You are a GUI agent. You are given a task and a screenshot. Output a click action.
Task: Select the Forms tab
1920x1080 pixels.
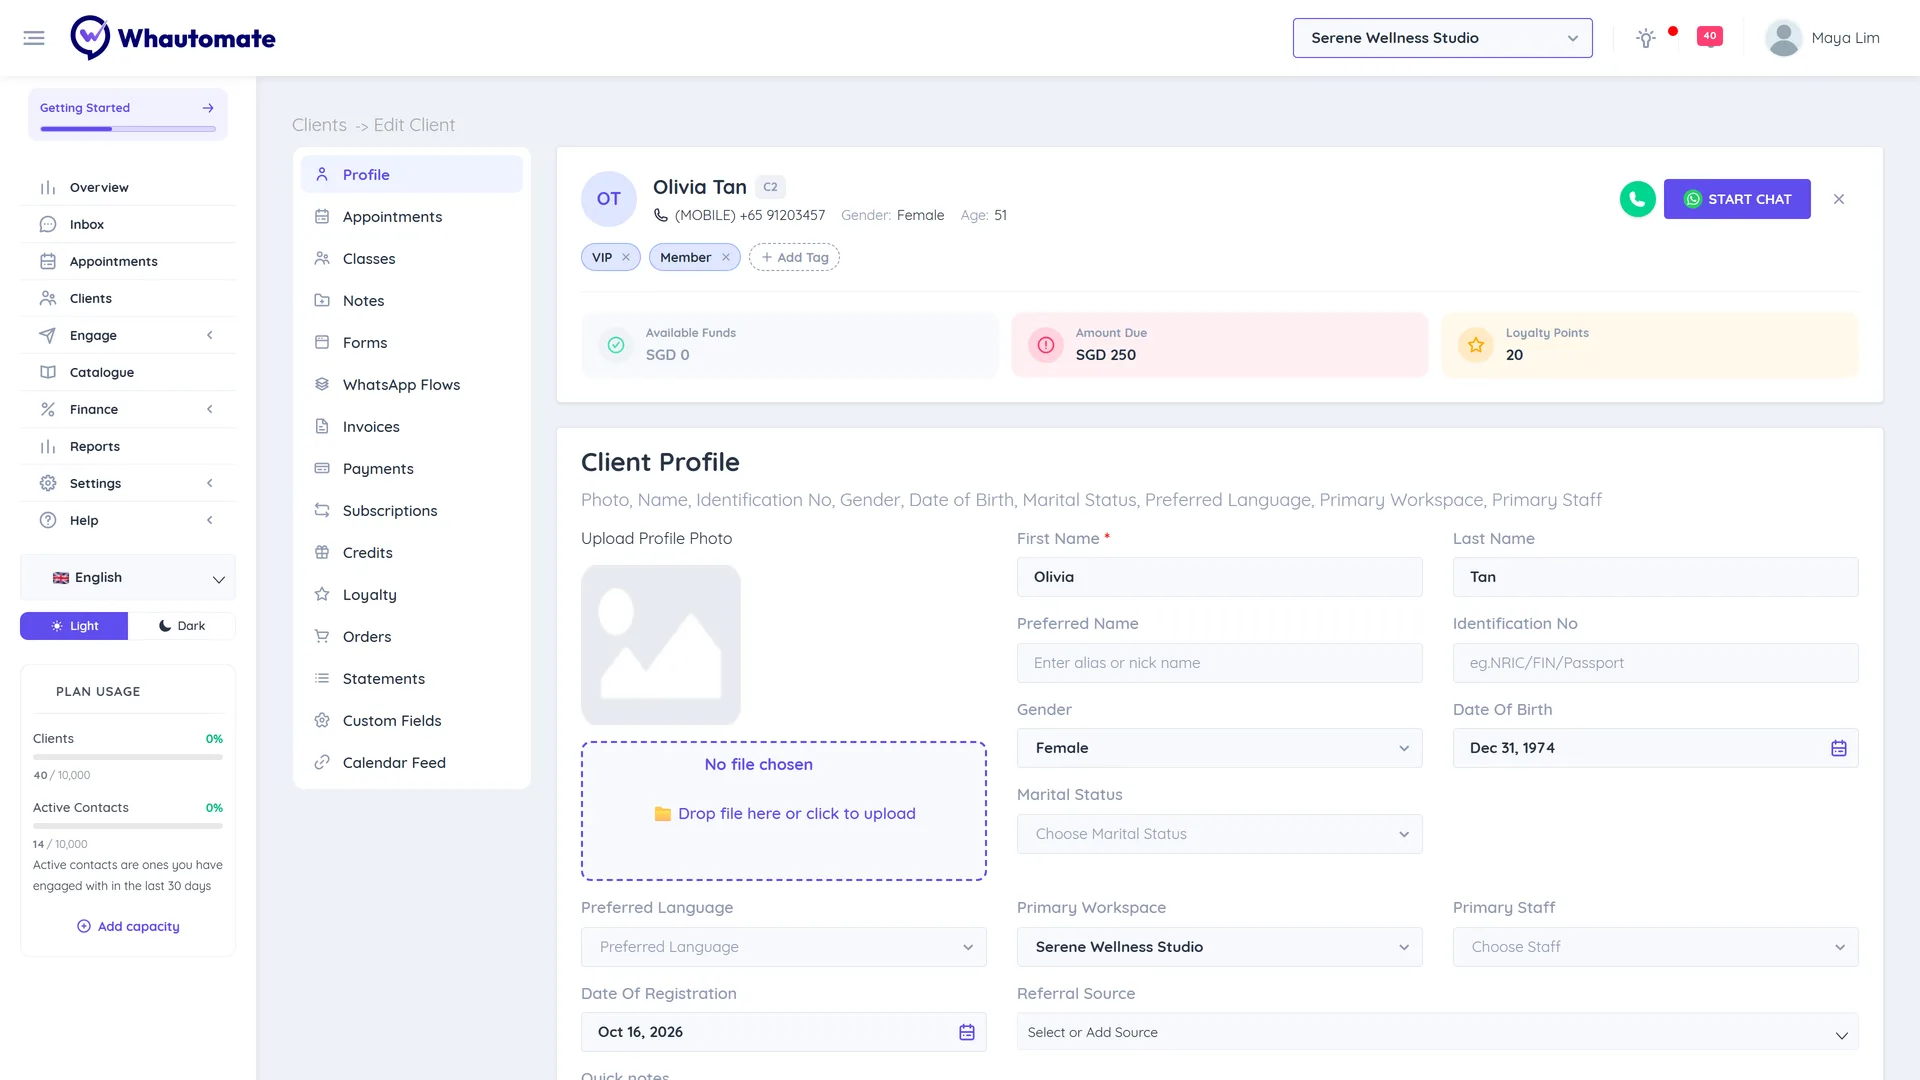coord(411,342)
